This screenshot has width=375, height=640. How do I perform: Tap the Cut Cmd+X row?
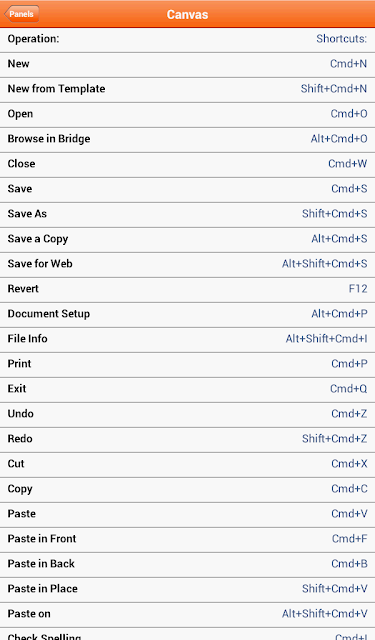[187, 464]
